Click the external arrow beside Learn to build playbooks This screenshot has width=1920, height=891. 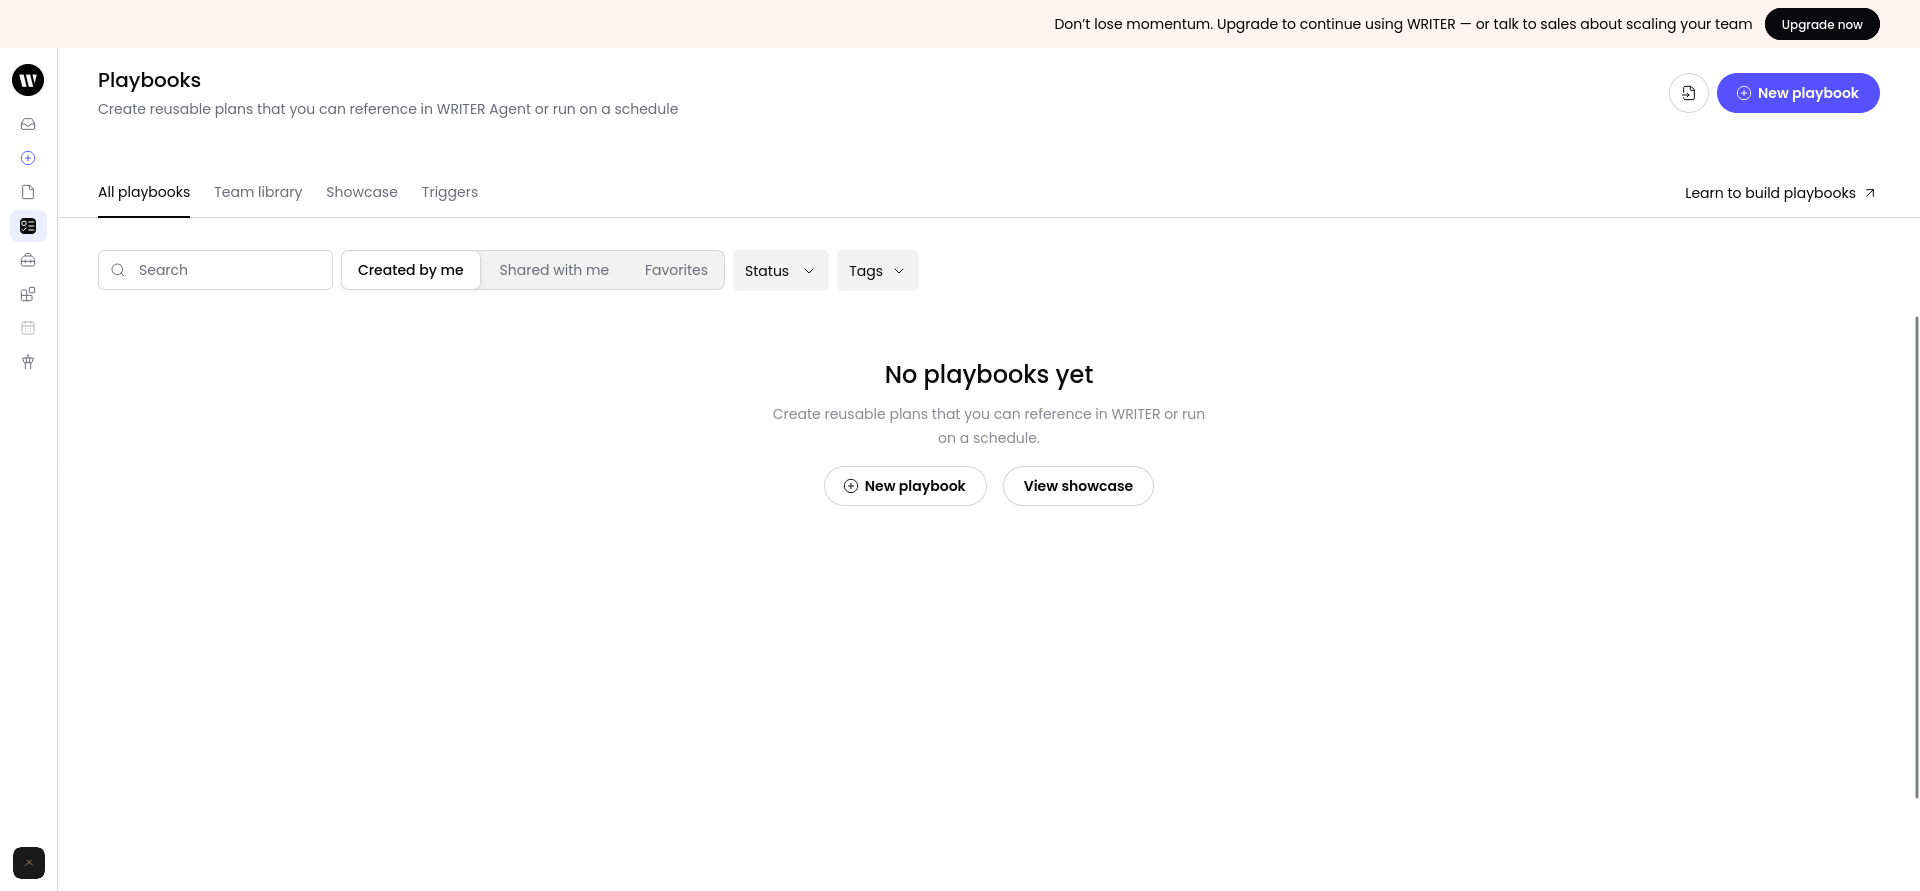coord(1870,193)
